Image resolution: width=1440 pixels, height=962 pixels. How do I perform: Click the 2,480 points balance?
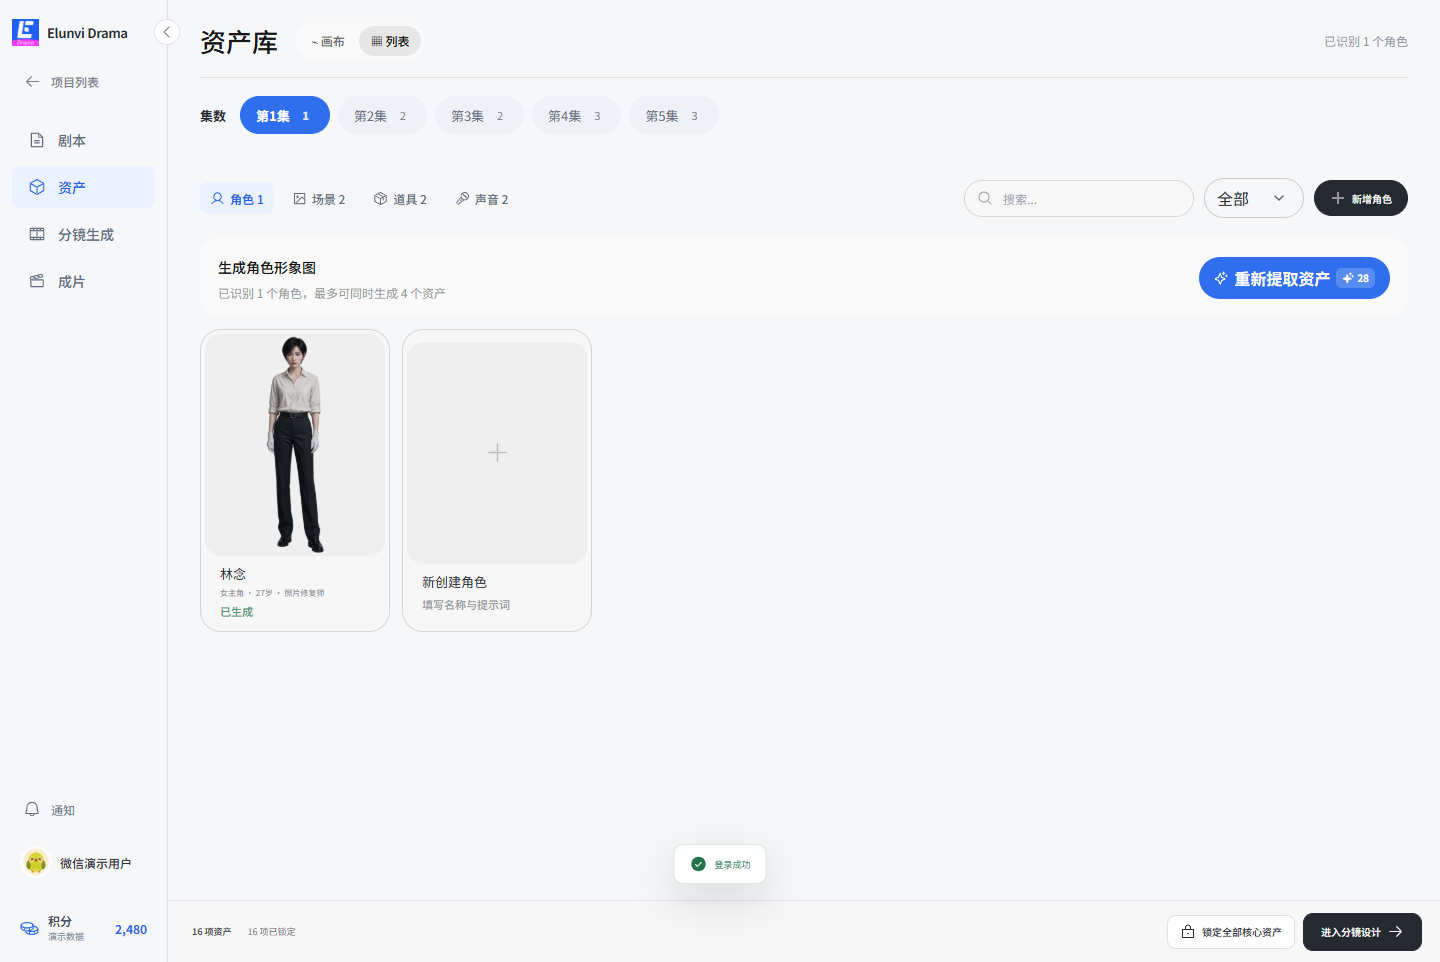pyautogui.click(x=131, y=929)
